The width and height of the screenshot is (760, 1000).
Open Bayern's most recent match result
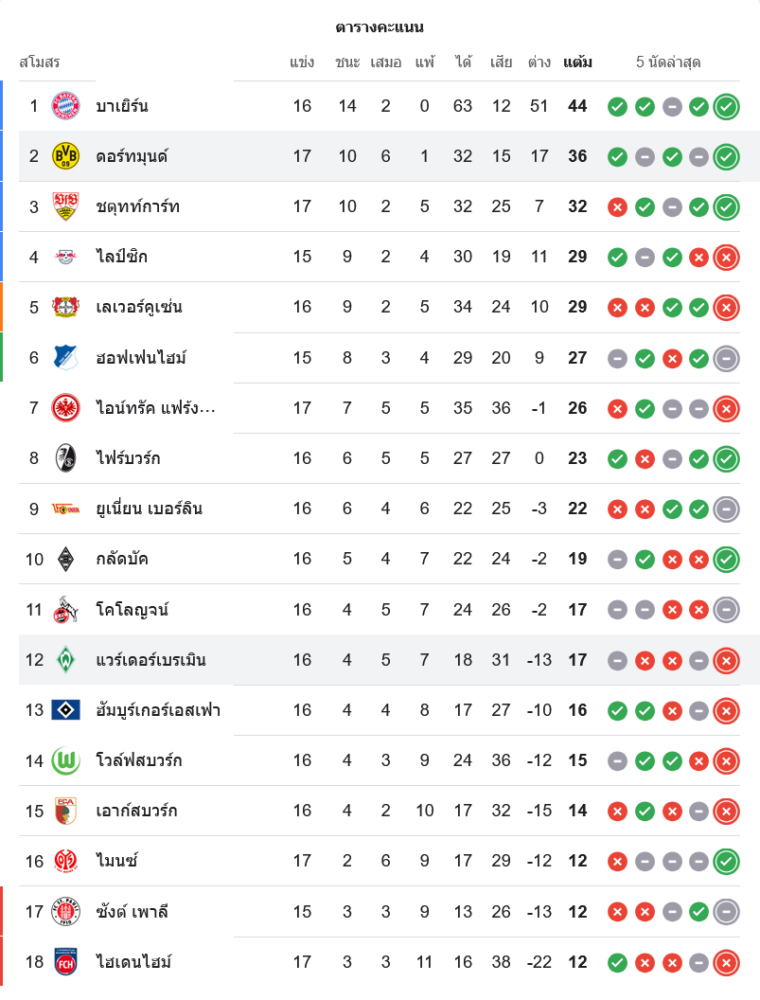[x=727, y=106]
